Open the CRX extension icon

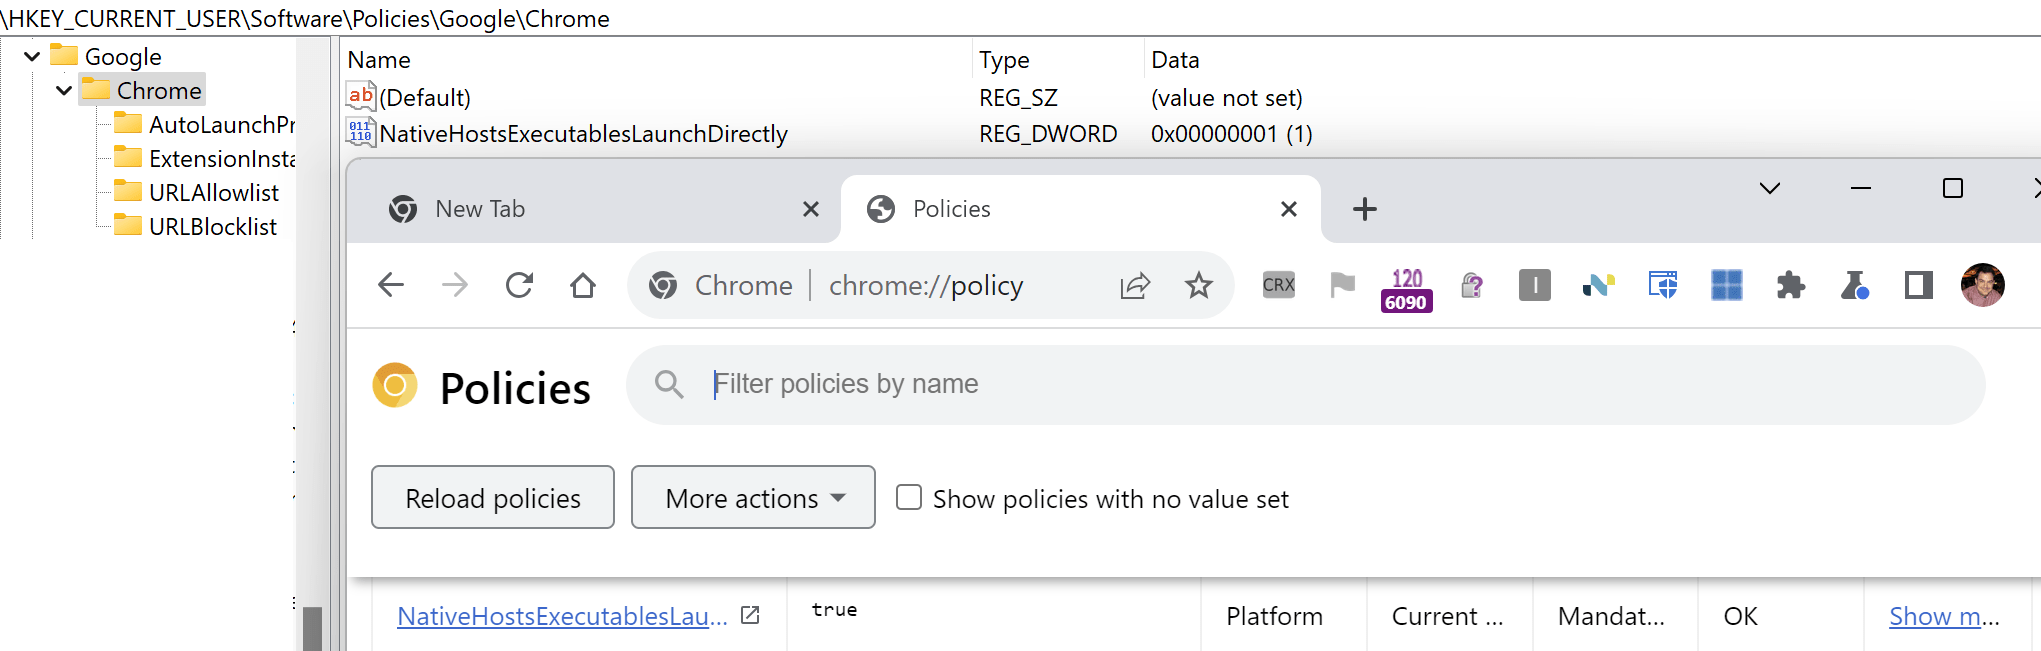1278,285
